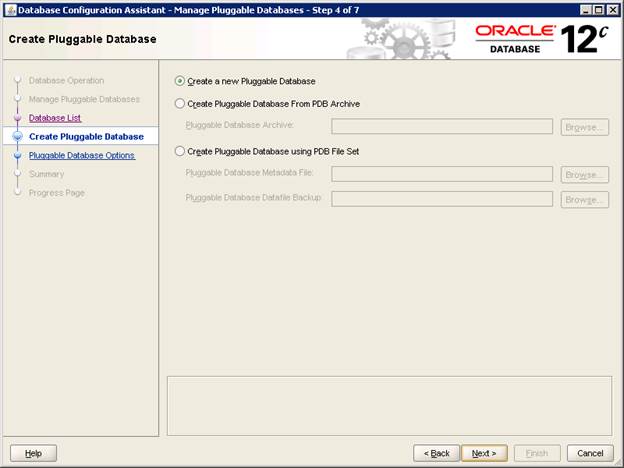Click the Database List step link
The width and height of the screenshot is (624, 468).
tap(55, 118)
